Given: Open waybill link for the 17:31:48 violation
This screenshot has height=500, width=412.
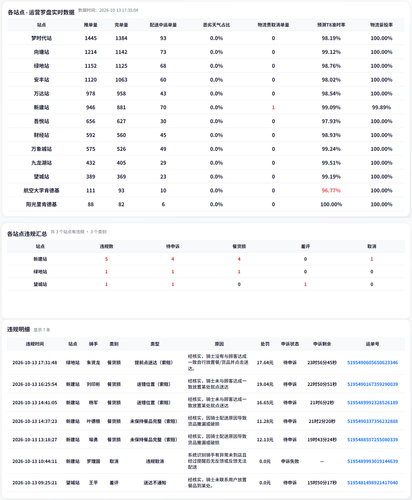Looking at the screenshot, I should (372, 362).
